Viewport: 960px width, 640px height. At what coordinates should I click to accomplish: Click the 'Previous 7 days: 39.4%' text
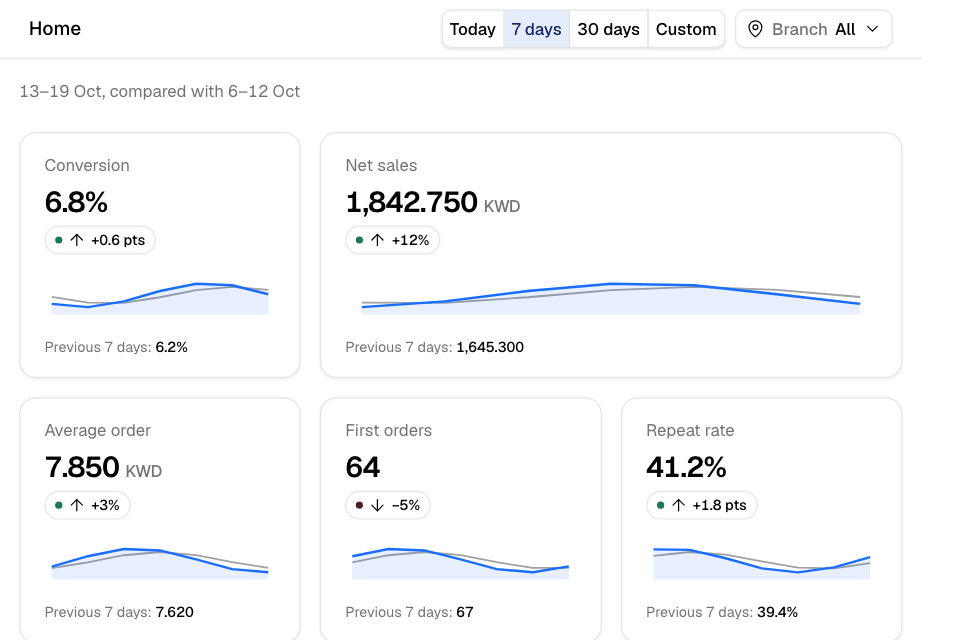tap(722, 612)
